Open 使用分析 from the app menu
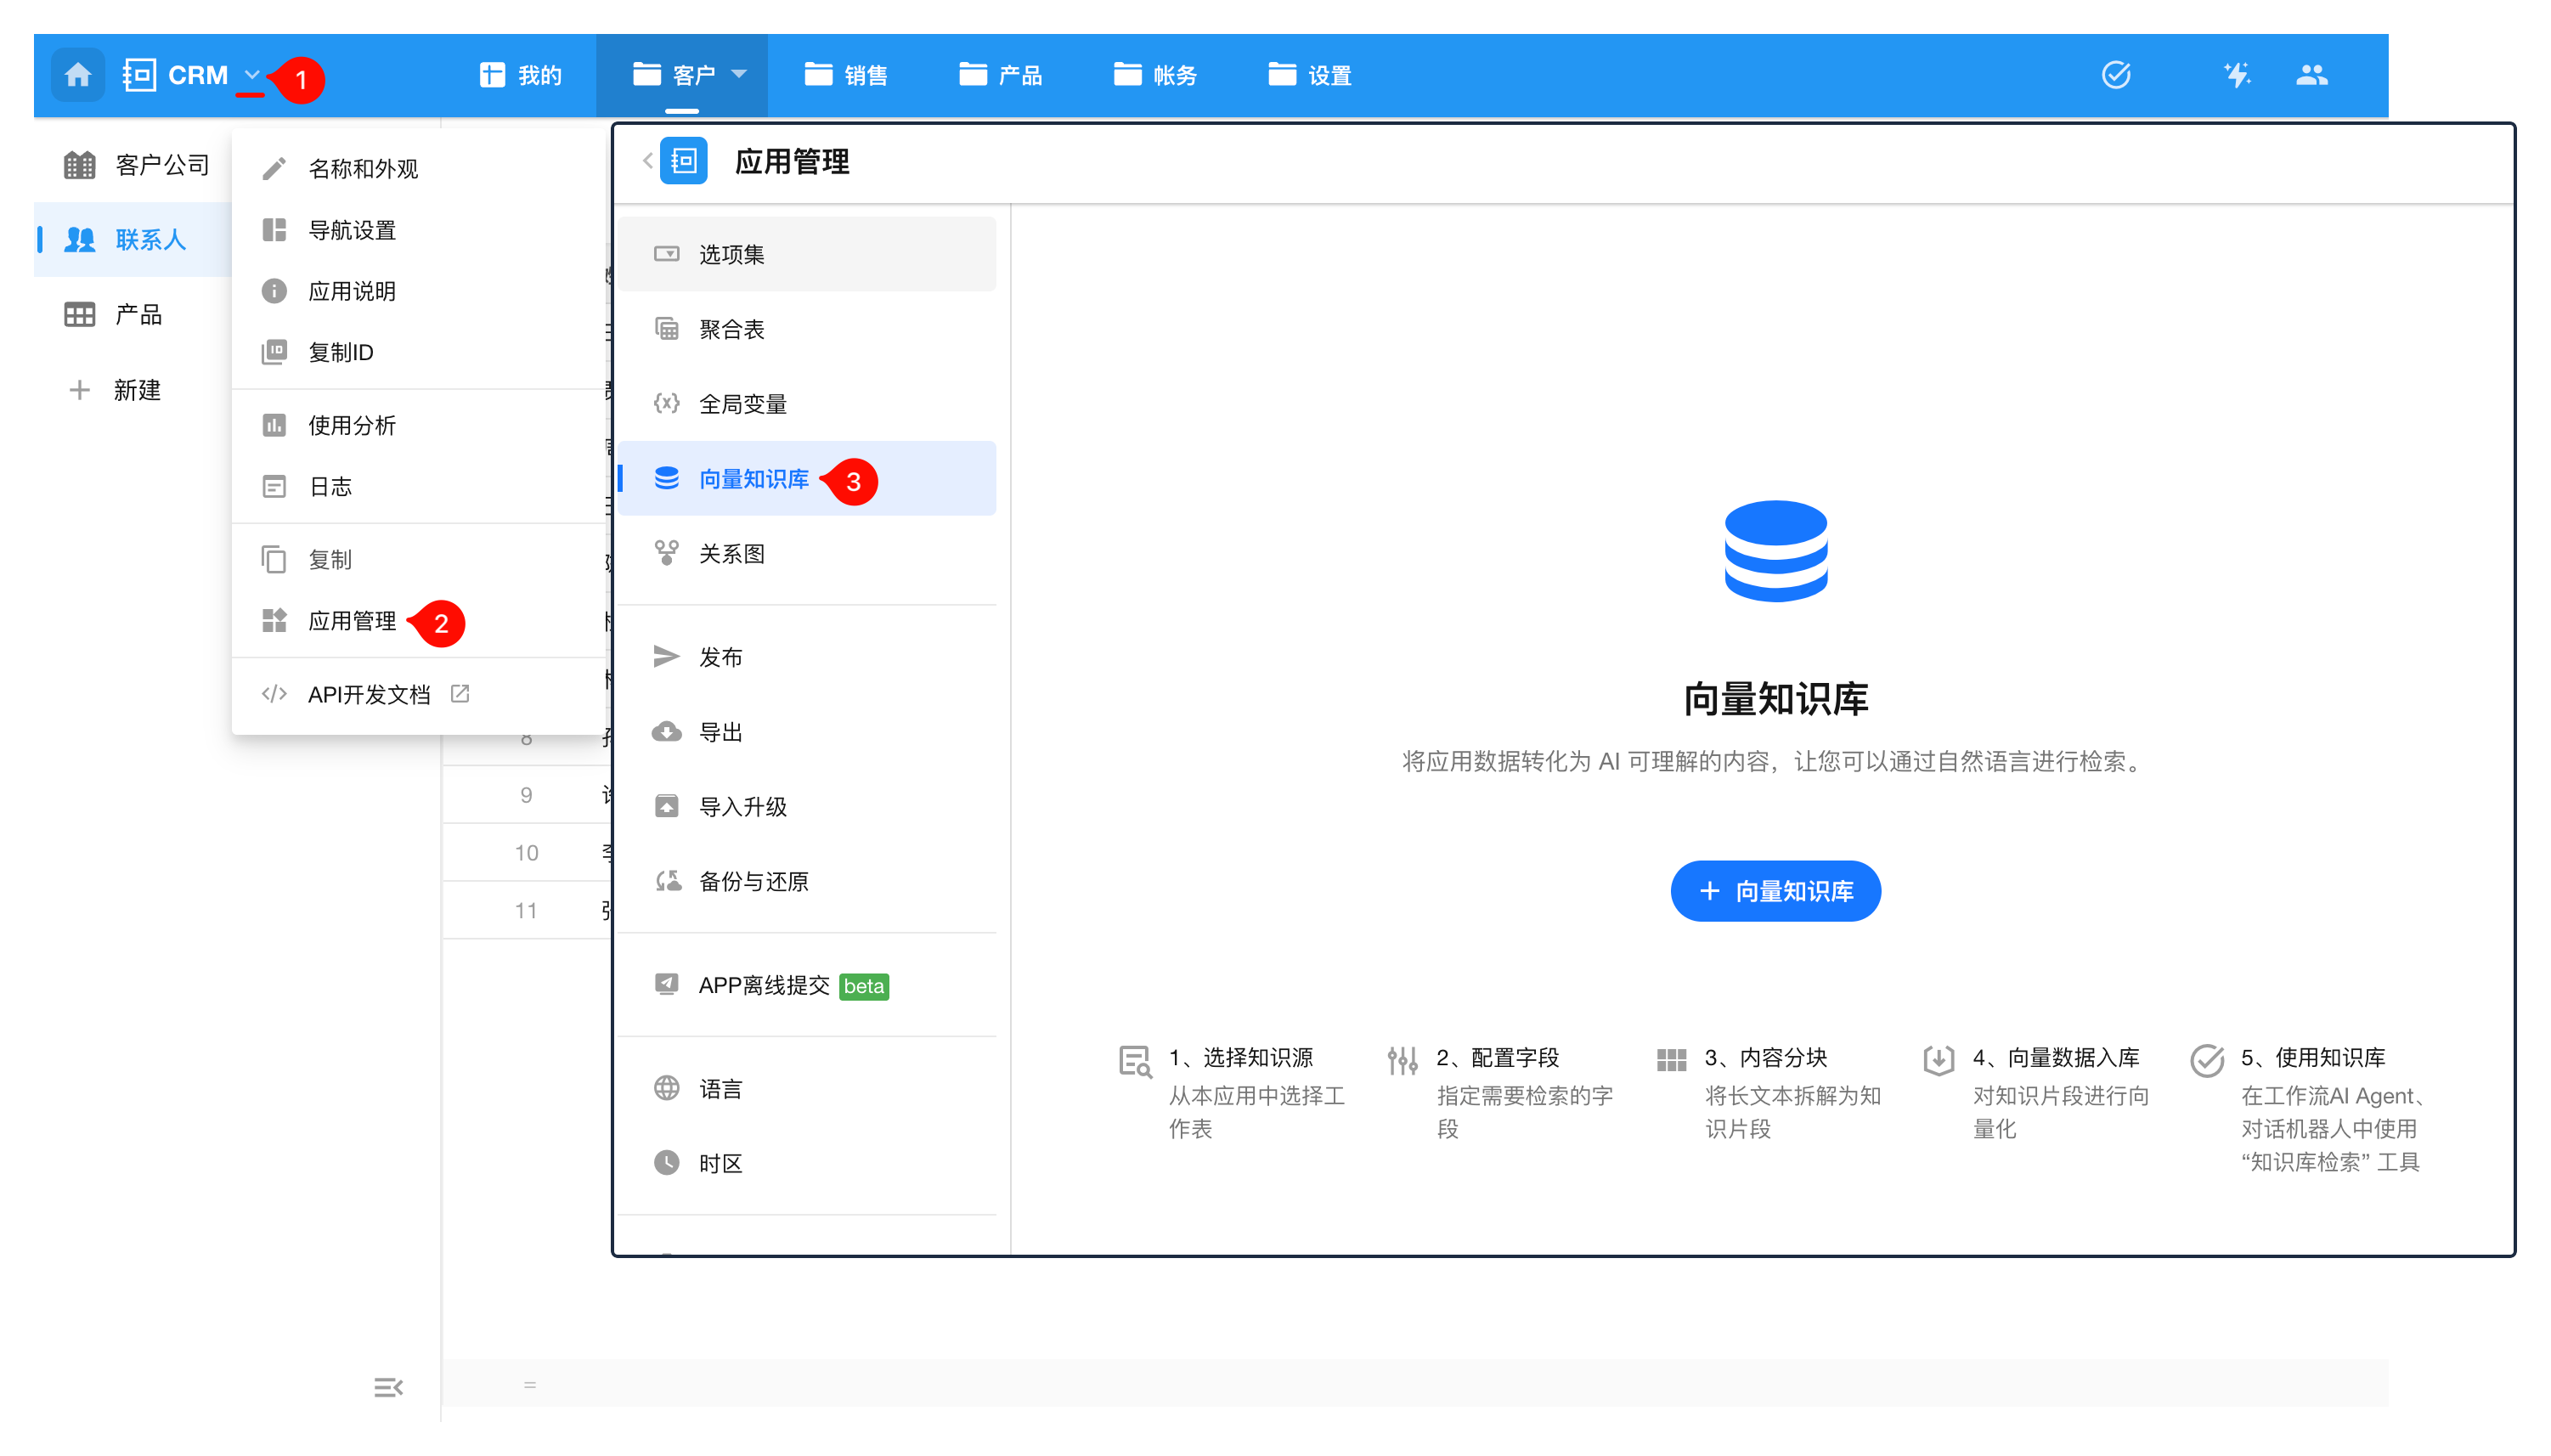Viewport: 2551px width, 1456px height. 351,426
